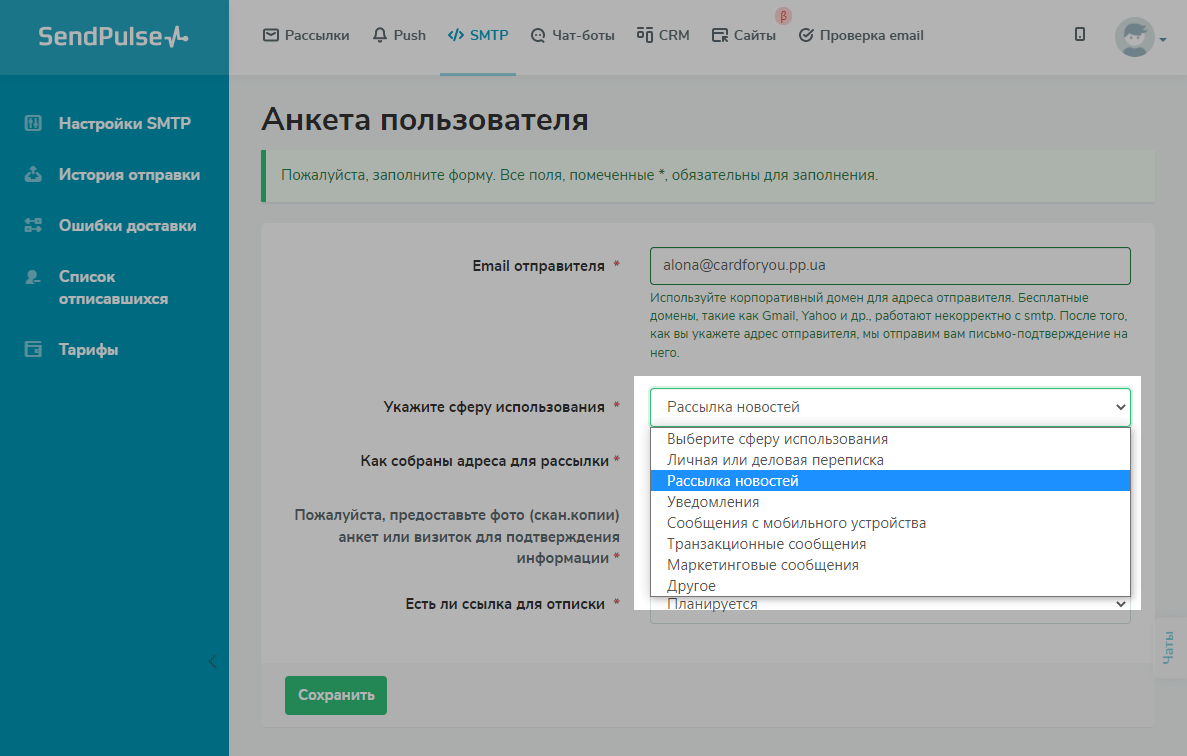The width and height of the screenshot is (1187, 756).
Task: Open Проверка email in top navigation
Action: point(861,35)
